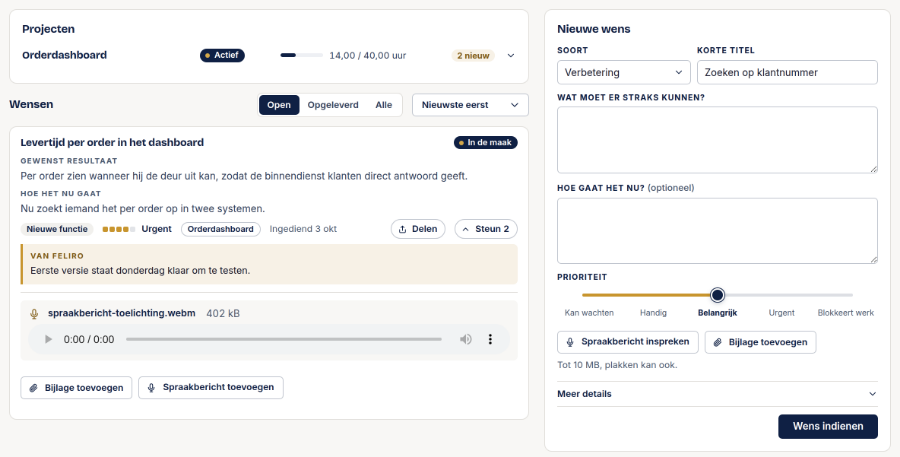Upvote with the Steun 2 button

[486, 228]
